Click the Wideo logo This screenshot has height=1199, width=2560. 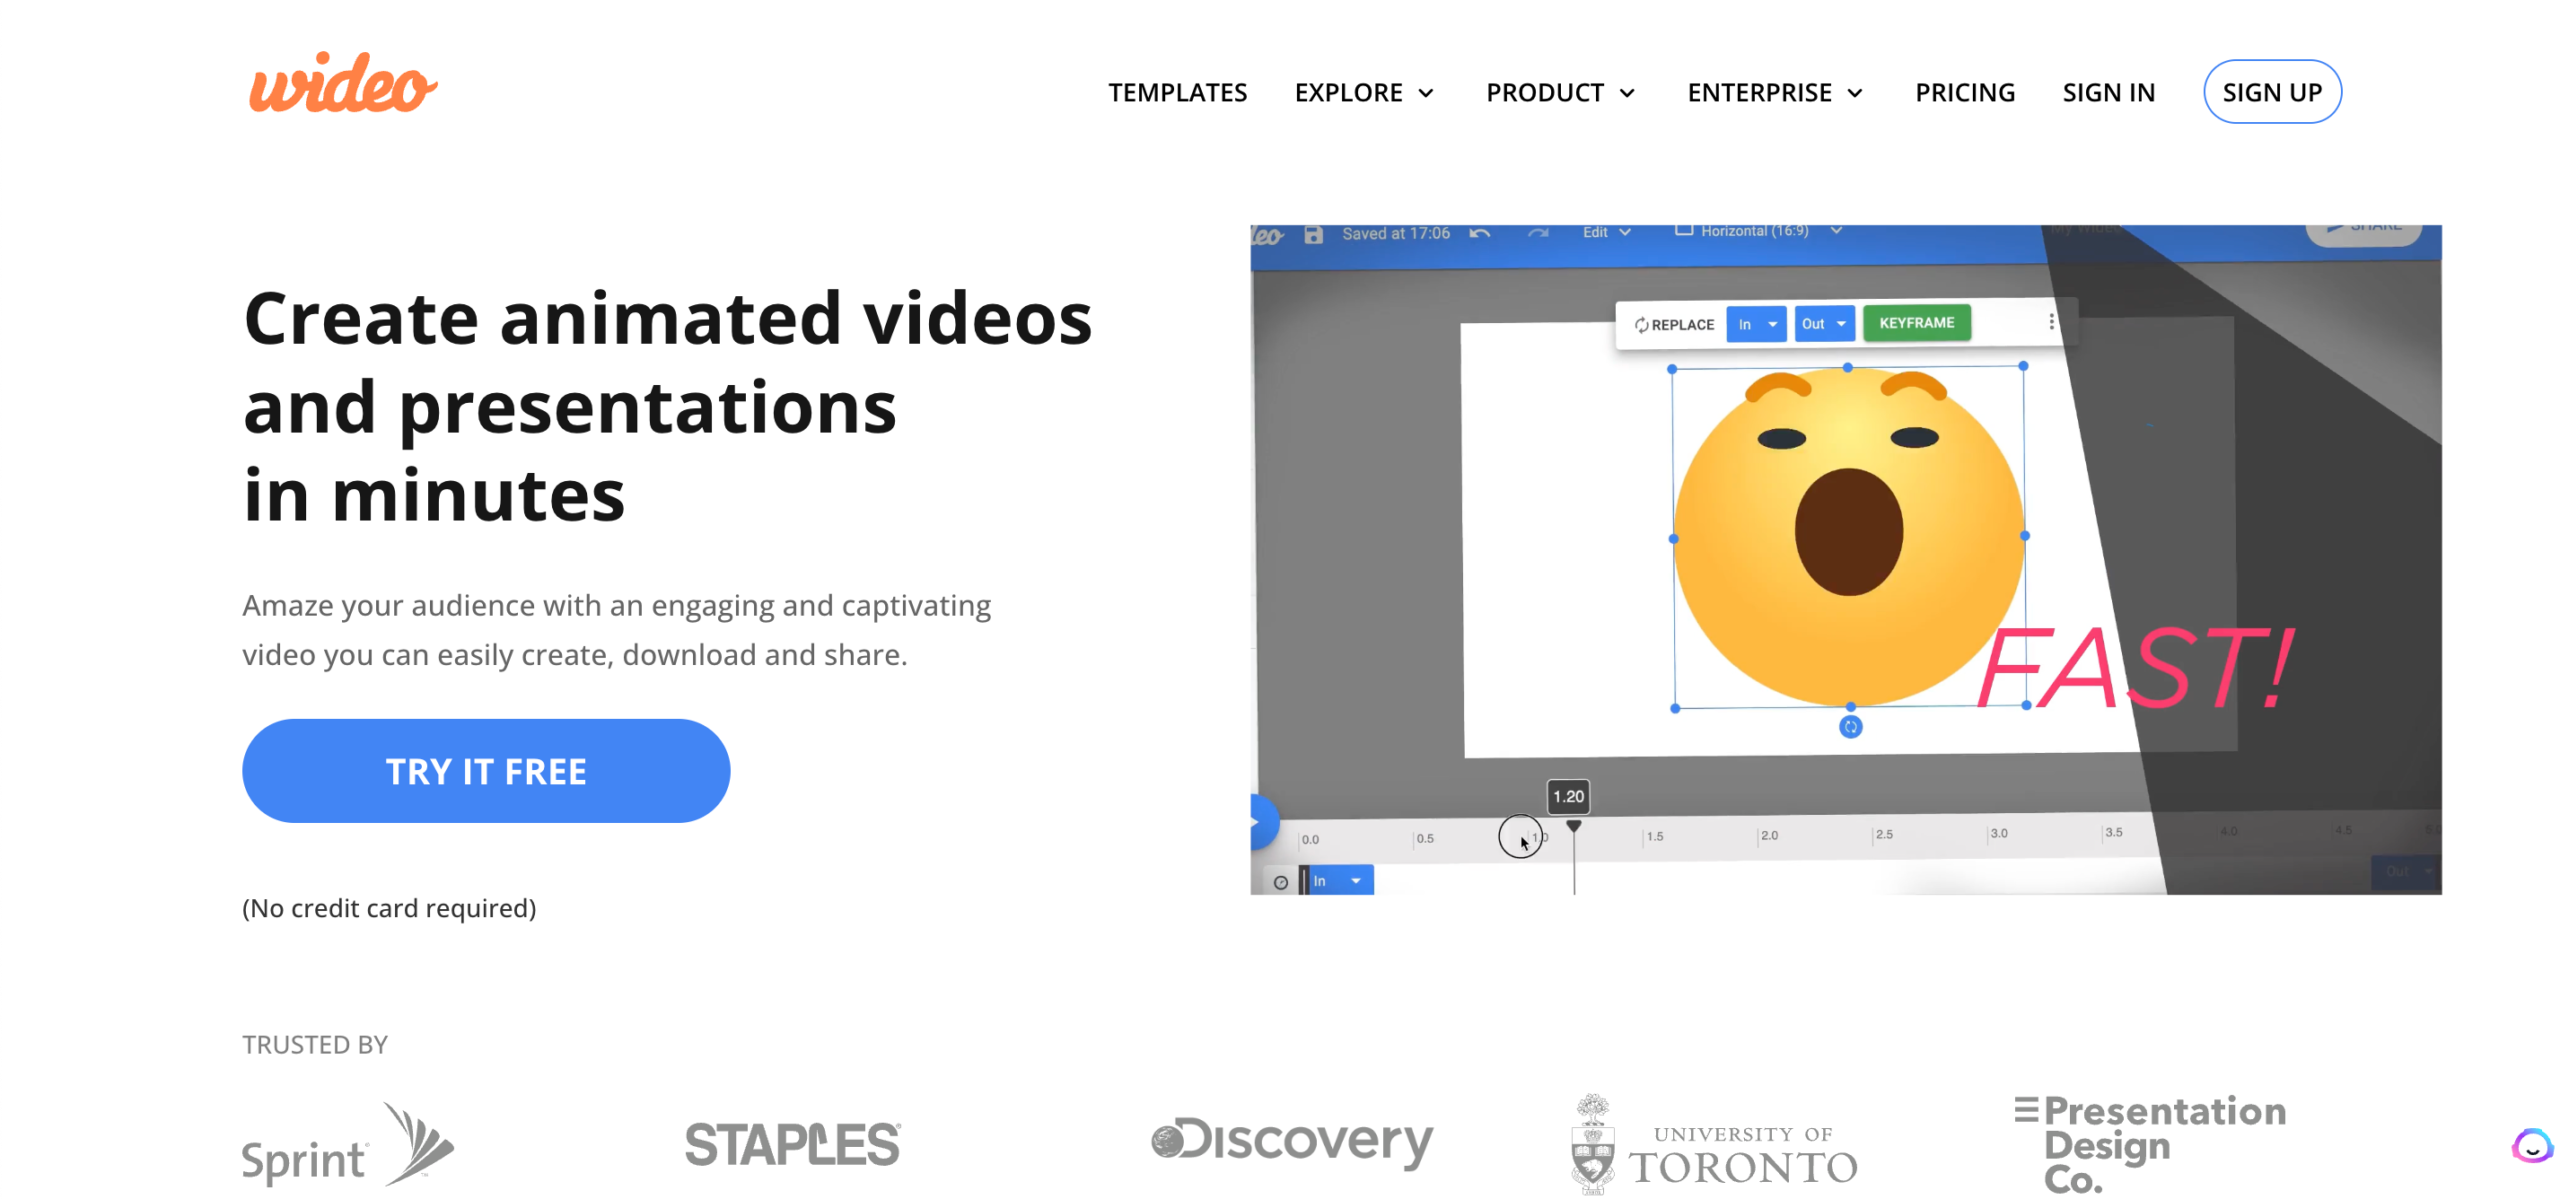pyautogui.click(x=342, y=84)
